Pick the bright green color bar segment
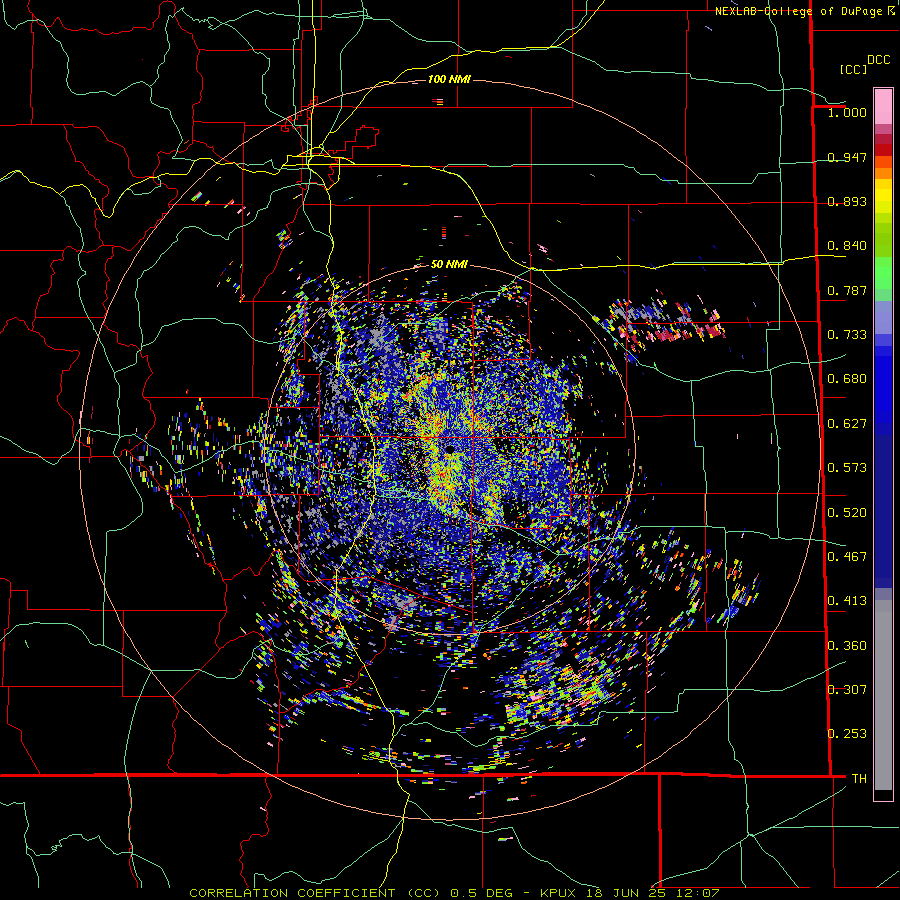 [883, 273]
